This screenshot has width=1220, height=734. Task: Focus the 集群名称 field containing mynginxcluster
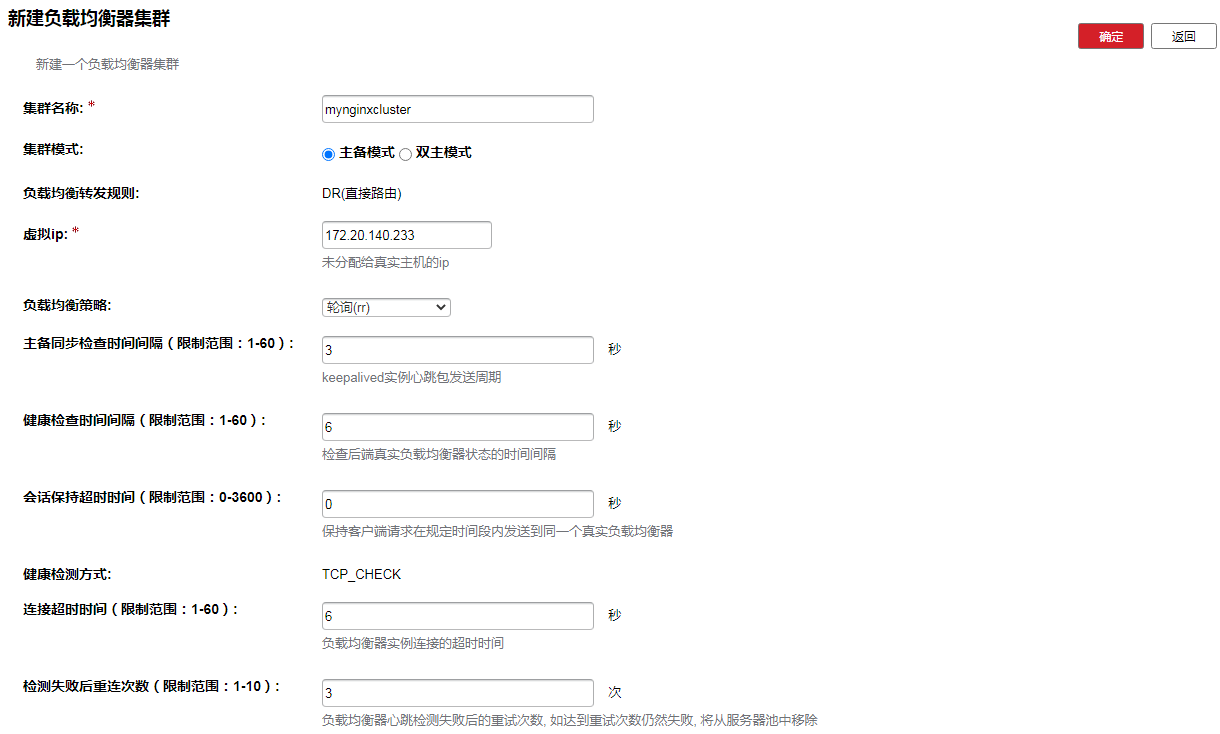(x=457, y=109)
